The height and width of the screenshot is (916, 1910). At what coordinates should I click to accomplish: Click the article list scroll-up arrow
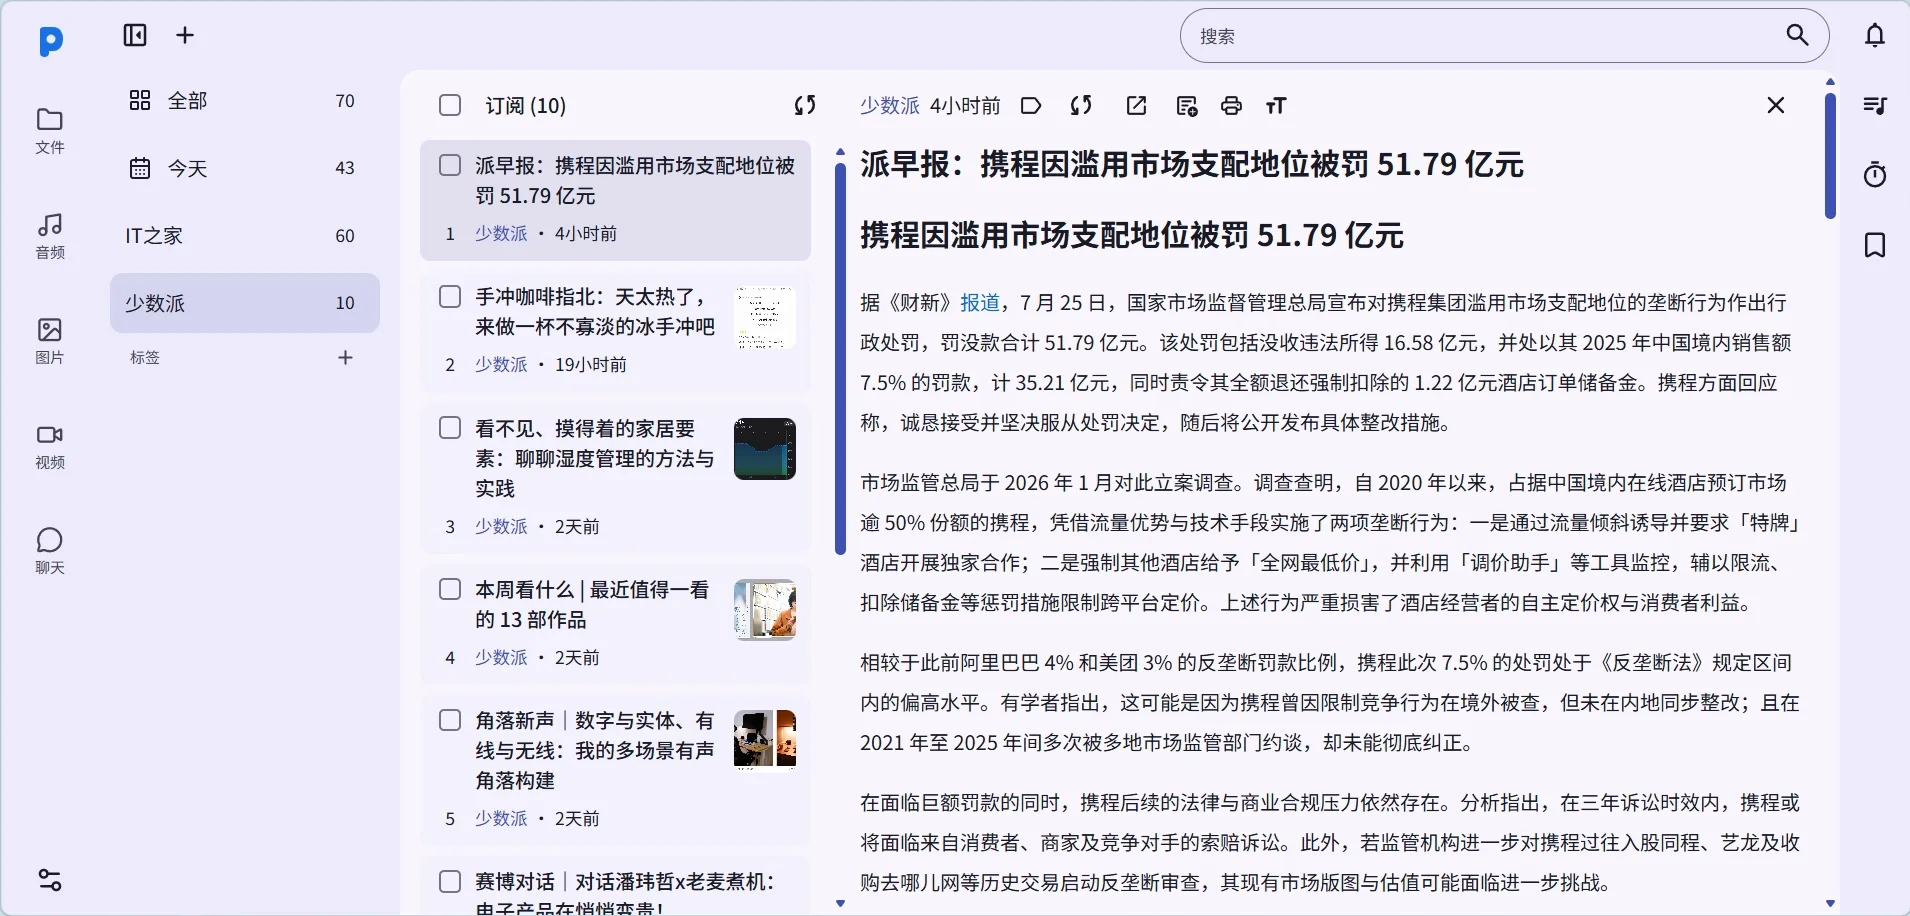(840, 152)
